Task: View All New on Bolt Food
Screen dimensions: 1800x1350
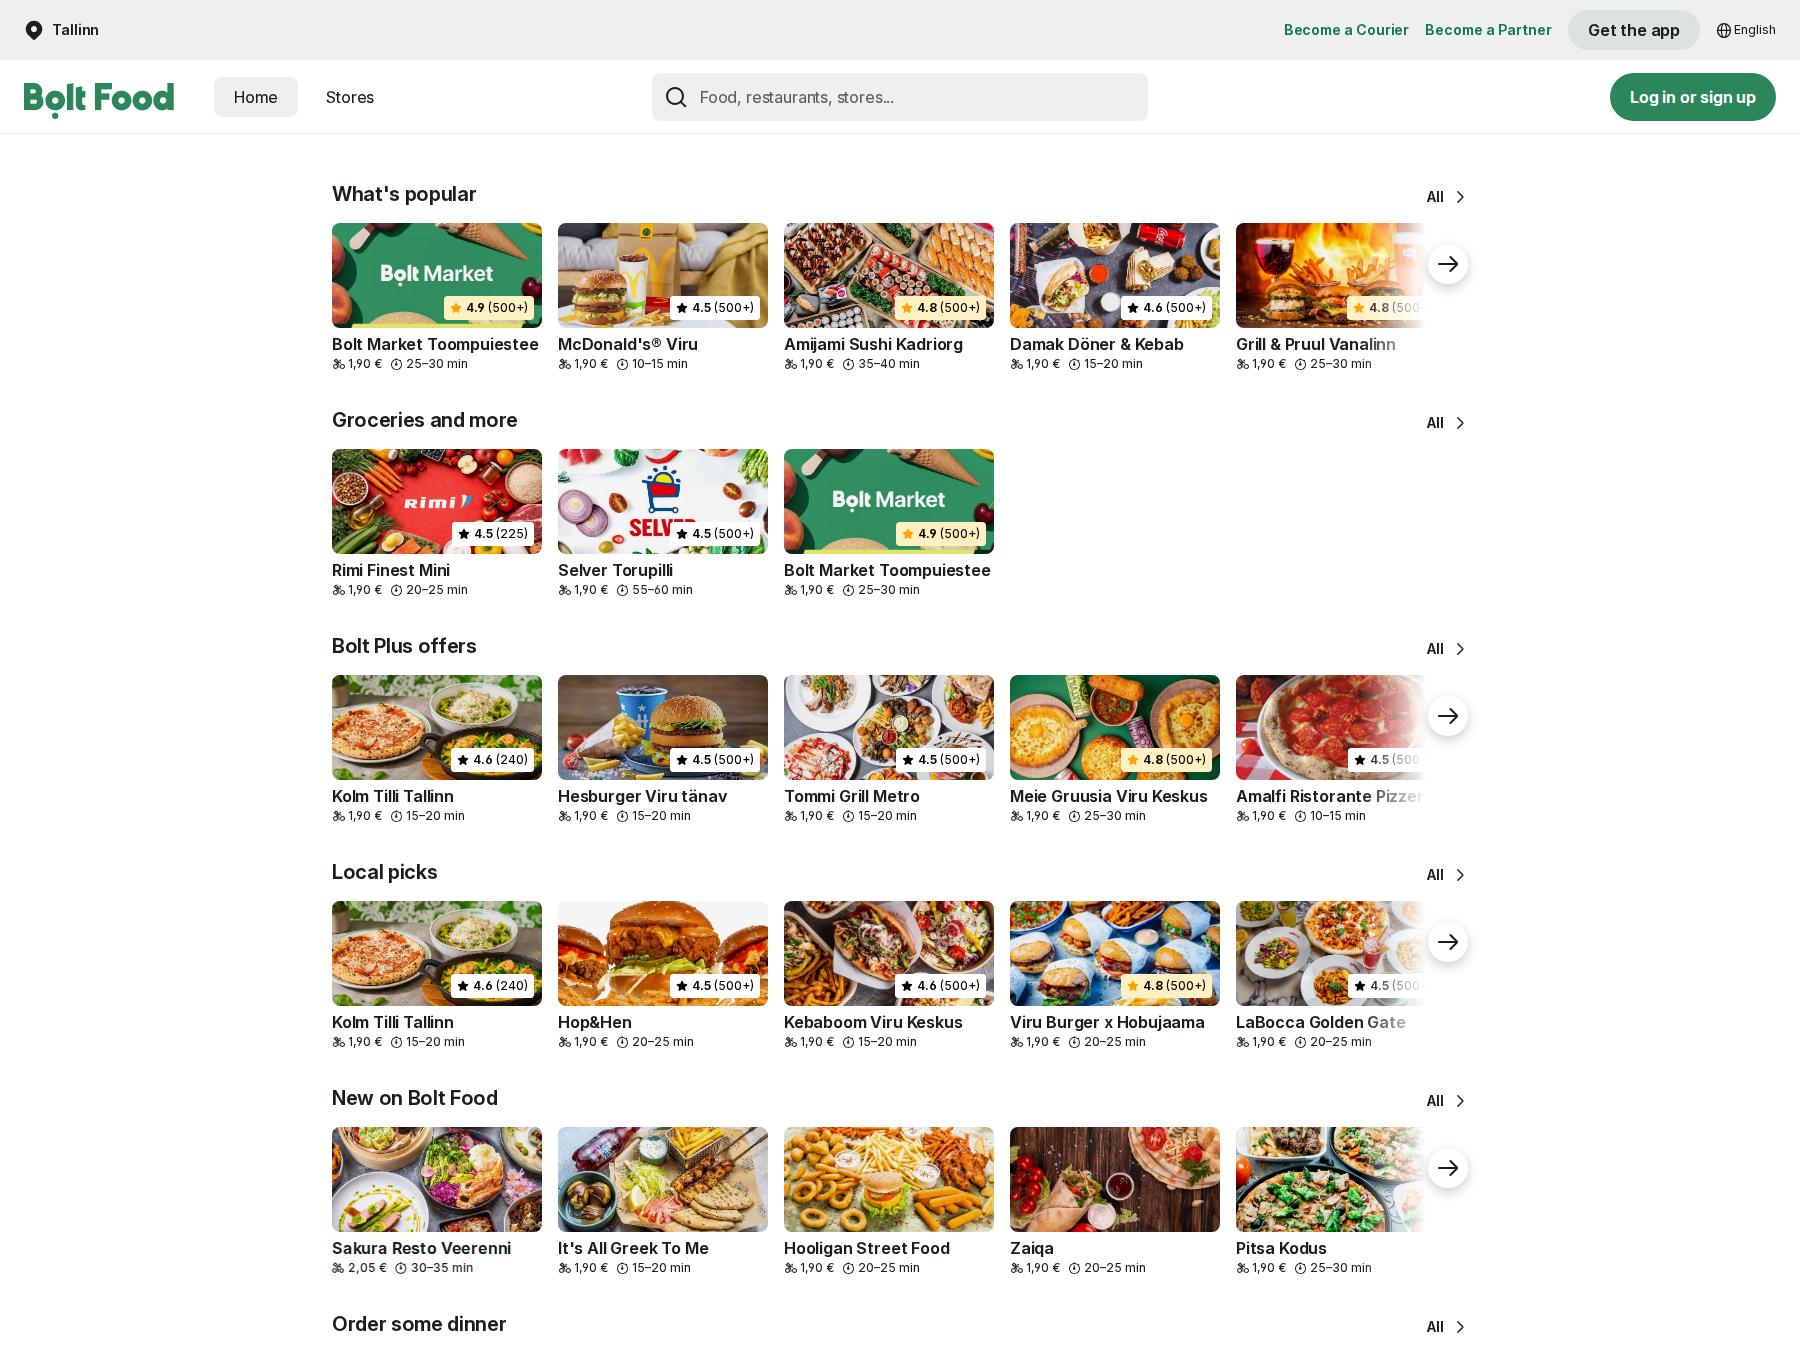Action: click(x=1446, y=1101)
